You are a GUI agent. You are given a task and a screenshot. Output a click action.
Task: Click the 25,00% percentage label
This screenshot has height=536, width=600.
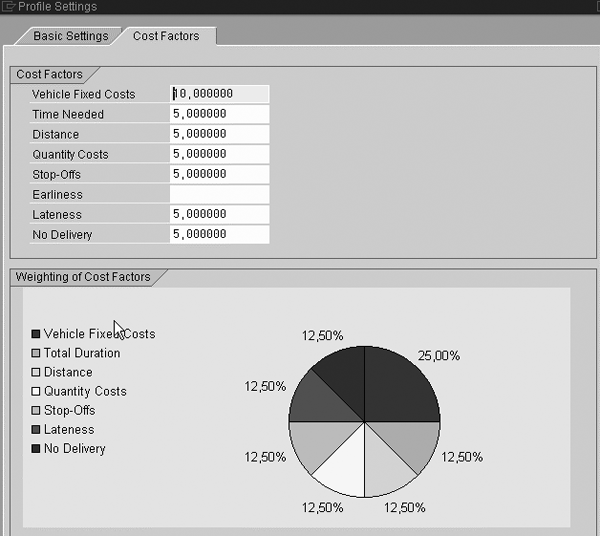coord(439,356)
